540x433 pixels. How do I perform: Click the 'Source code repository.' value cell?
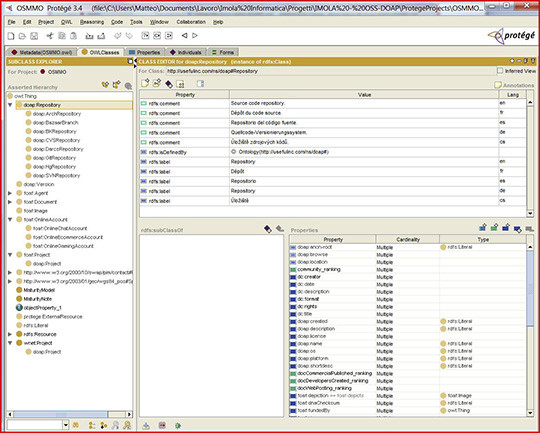pyautogui.click(x=364, y=103)
